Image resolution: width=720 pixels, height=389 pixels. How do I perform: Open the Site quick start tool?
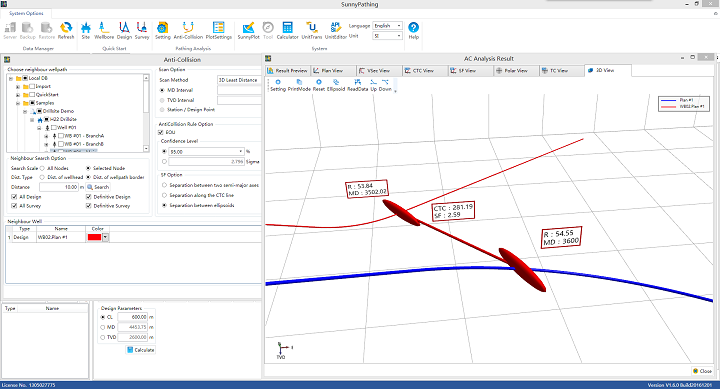[x=85, y=31]
